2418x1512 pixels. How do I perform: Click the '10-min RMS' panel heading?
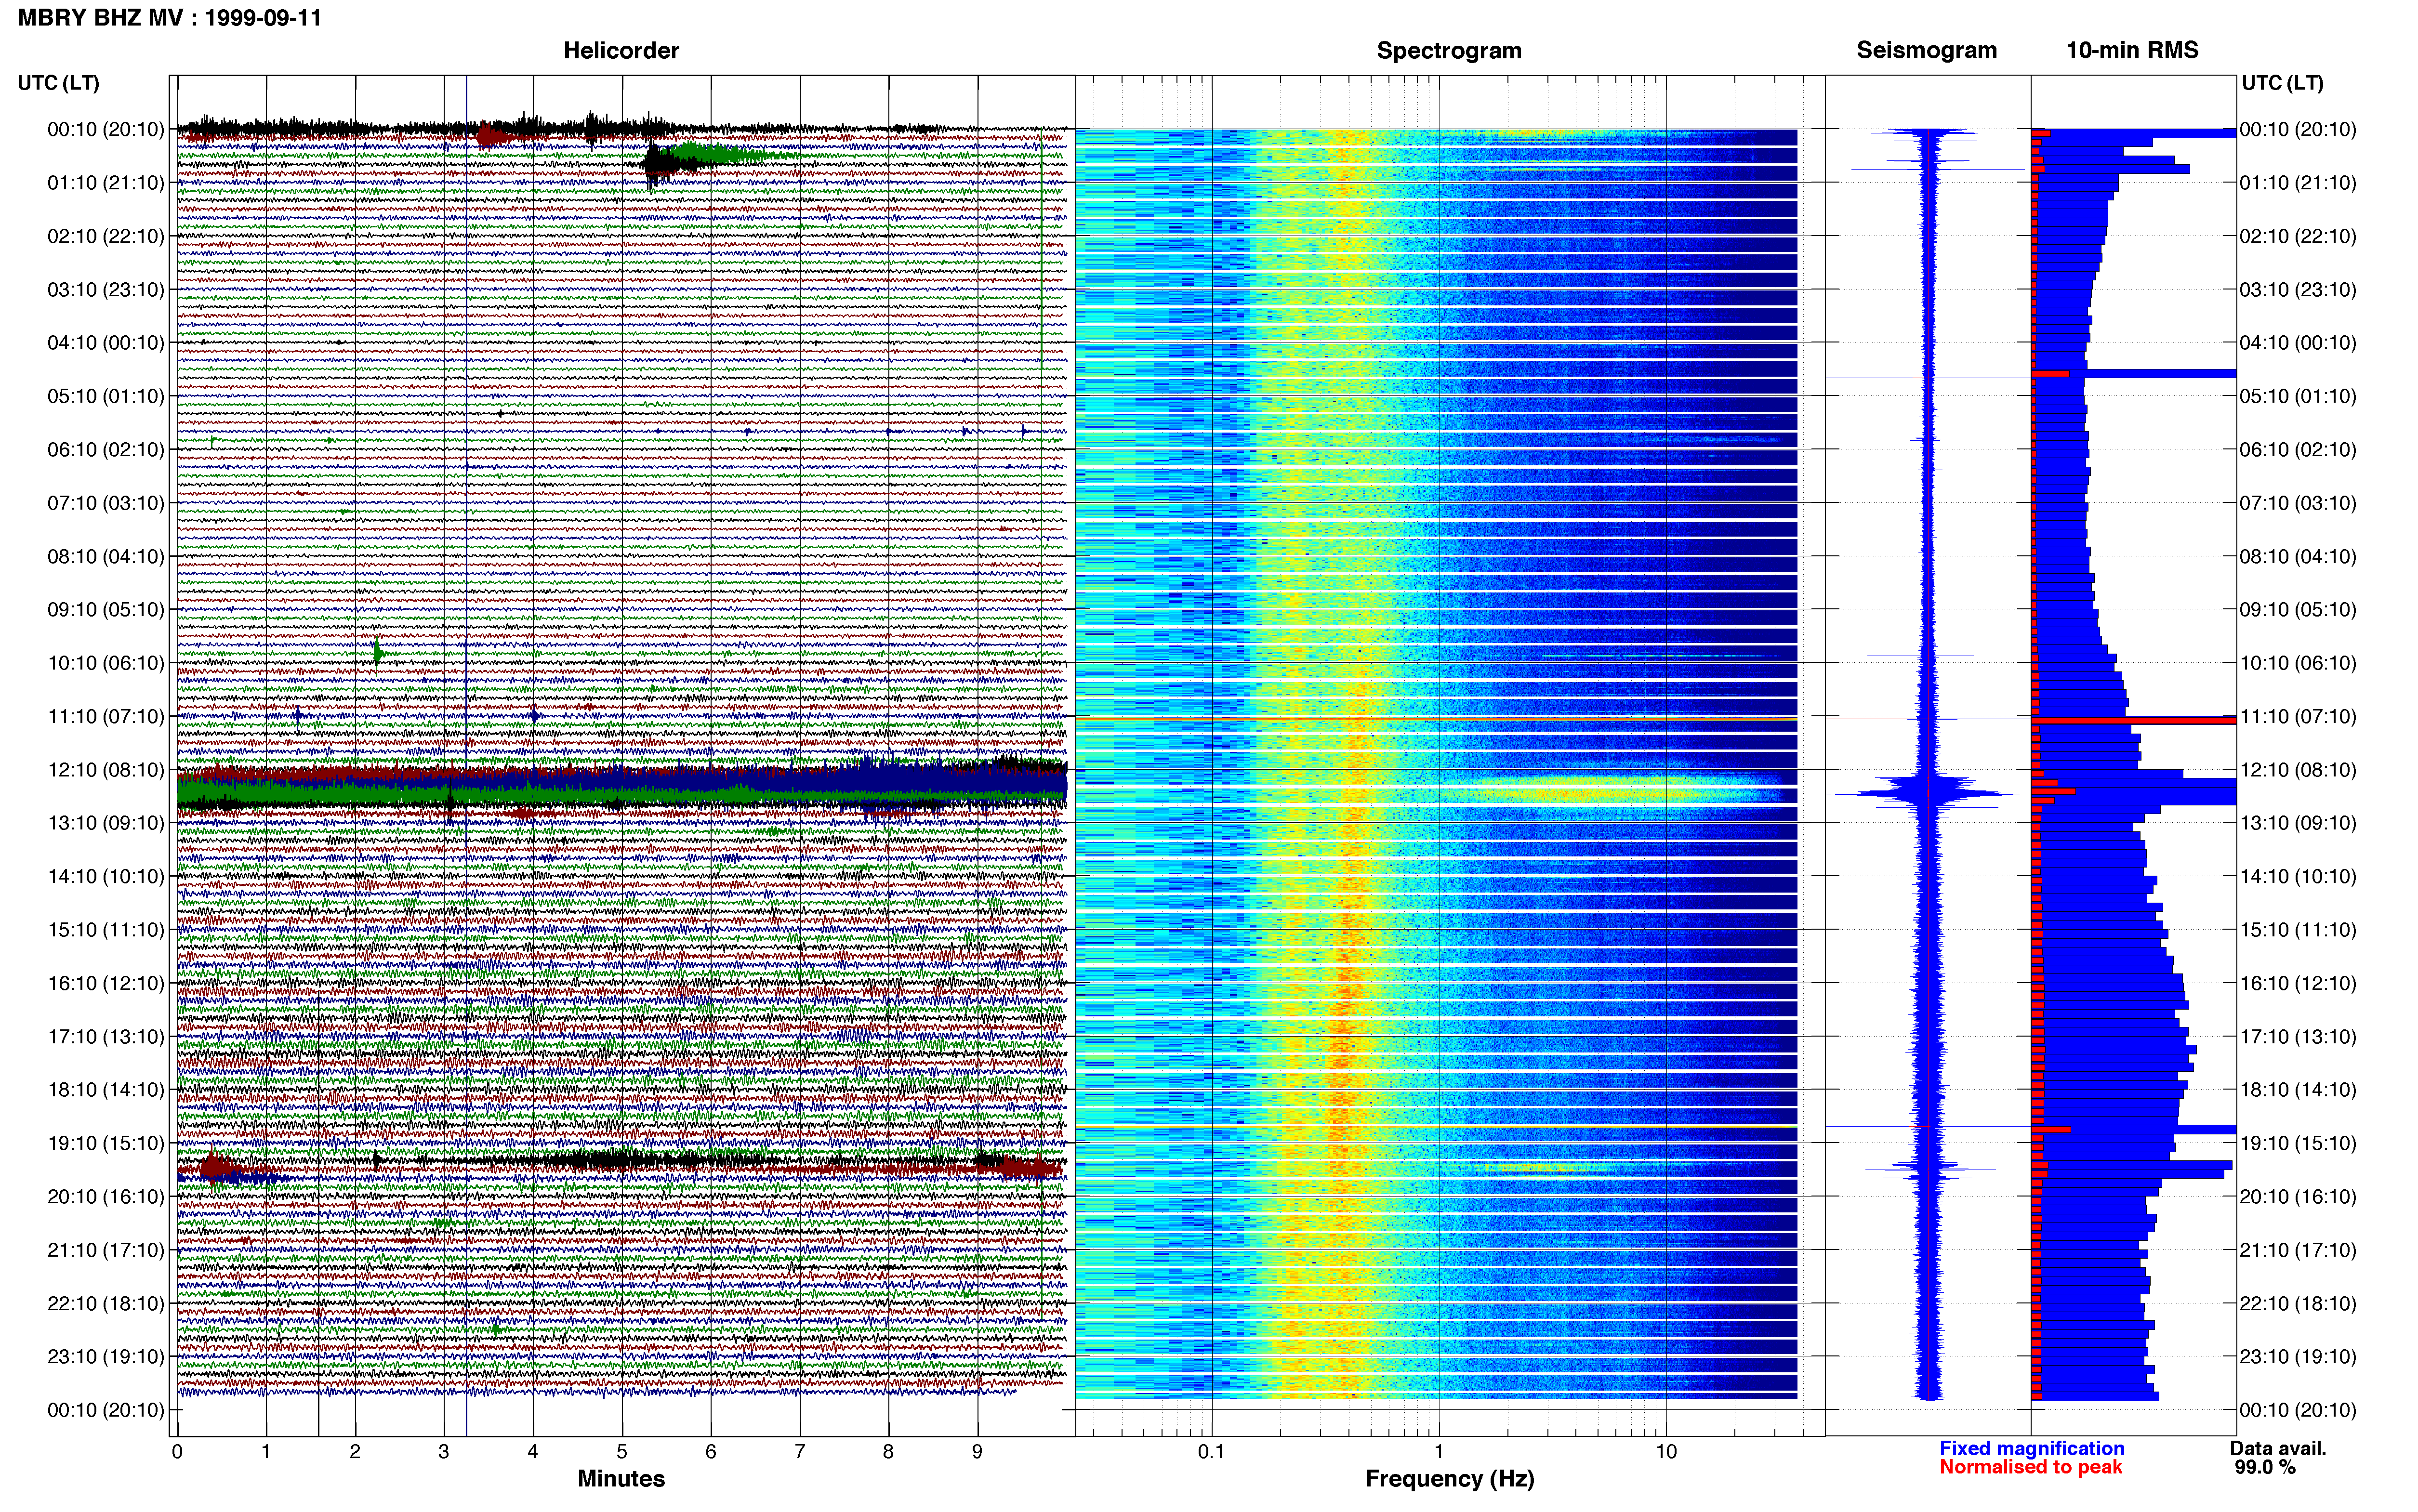click(x=2132, y=50)
